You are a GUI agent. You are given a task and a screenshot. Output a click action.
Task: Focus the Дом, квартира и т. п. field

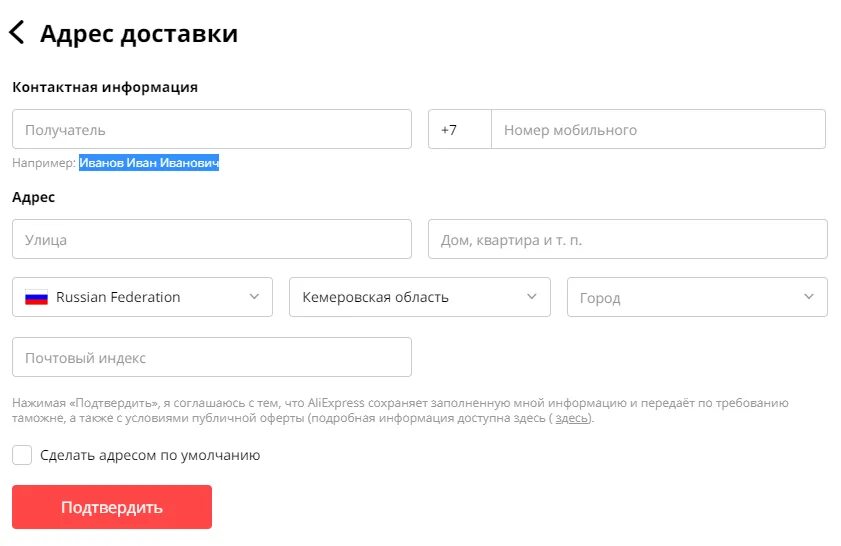pyautogui.click(x=628, y=239)
